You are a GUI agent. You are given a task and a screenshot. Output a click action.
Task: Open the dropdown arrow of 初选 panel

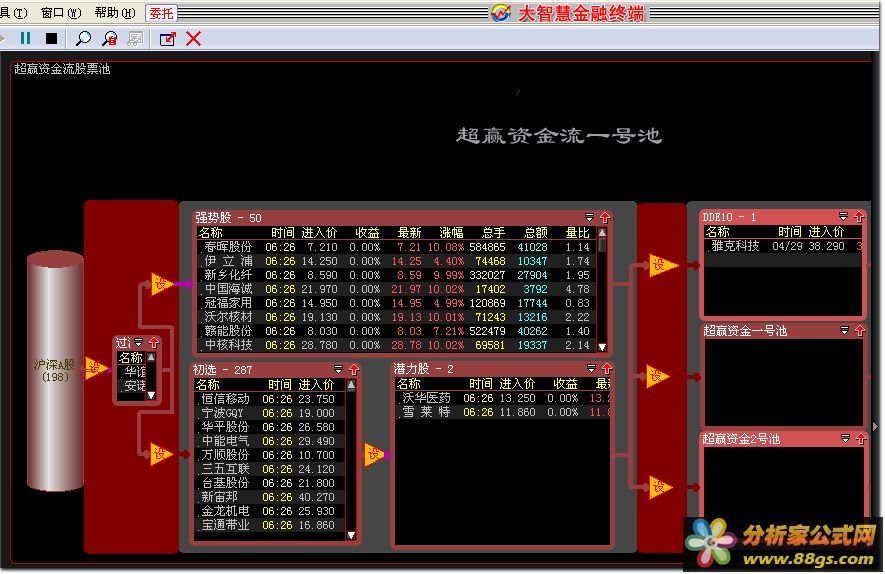click(338, 369)
